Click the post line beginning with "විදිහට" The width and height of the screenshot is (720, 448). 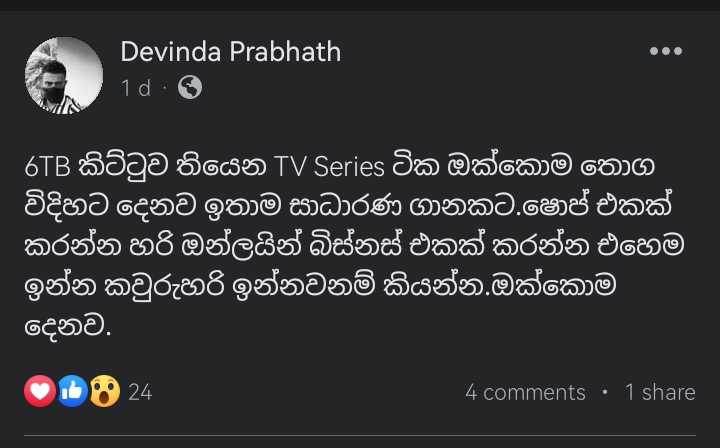tap(348, 206)
